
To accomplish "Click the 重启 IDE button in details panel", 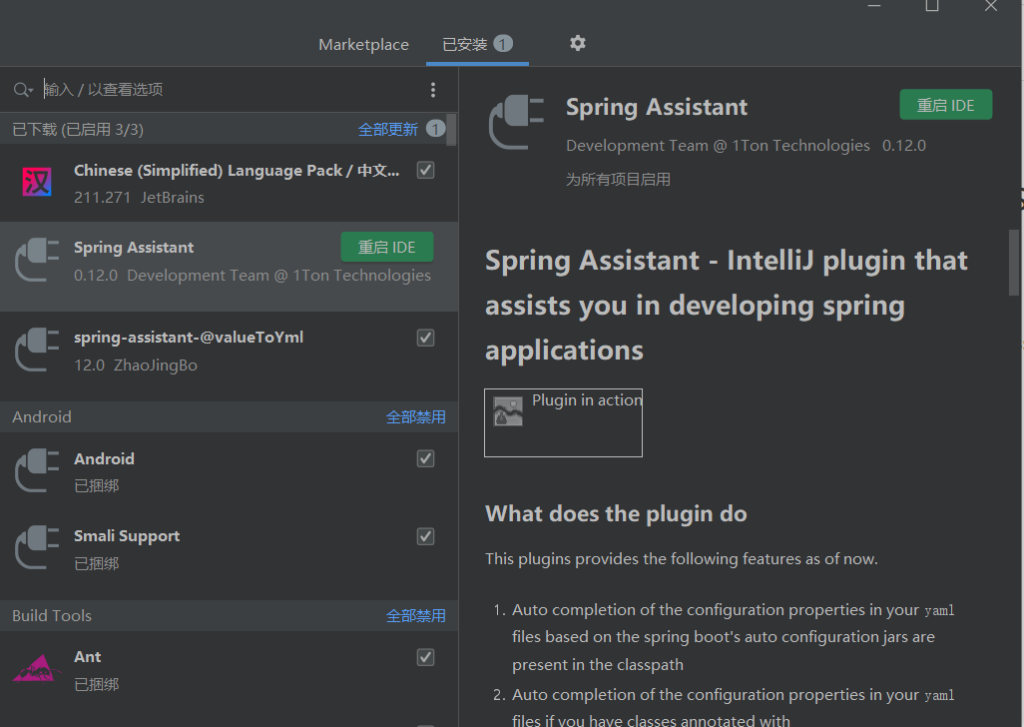I will (x=946, y=105).
